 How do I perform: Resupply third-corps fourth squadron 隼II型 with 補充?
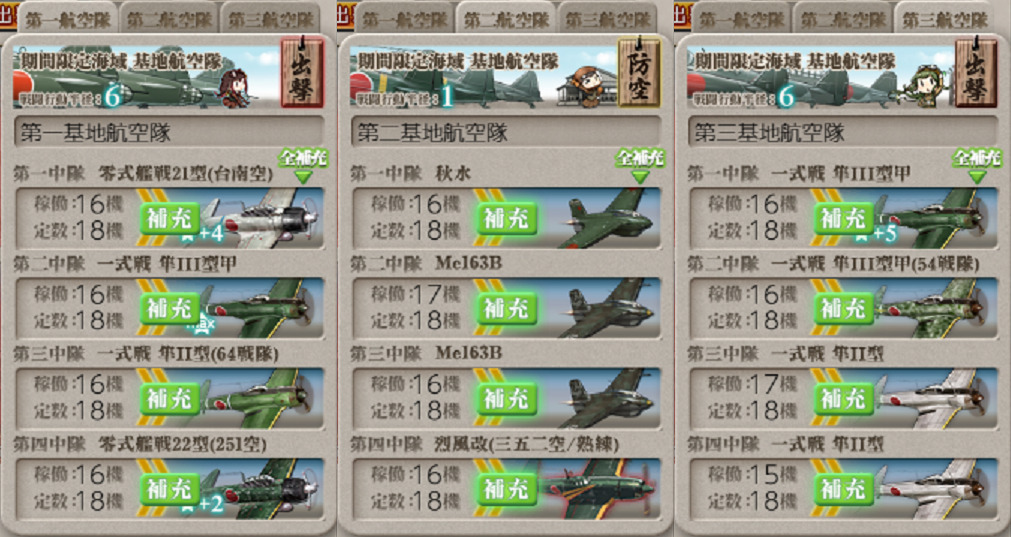(x=844, y=489)
